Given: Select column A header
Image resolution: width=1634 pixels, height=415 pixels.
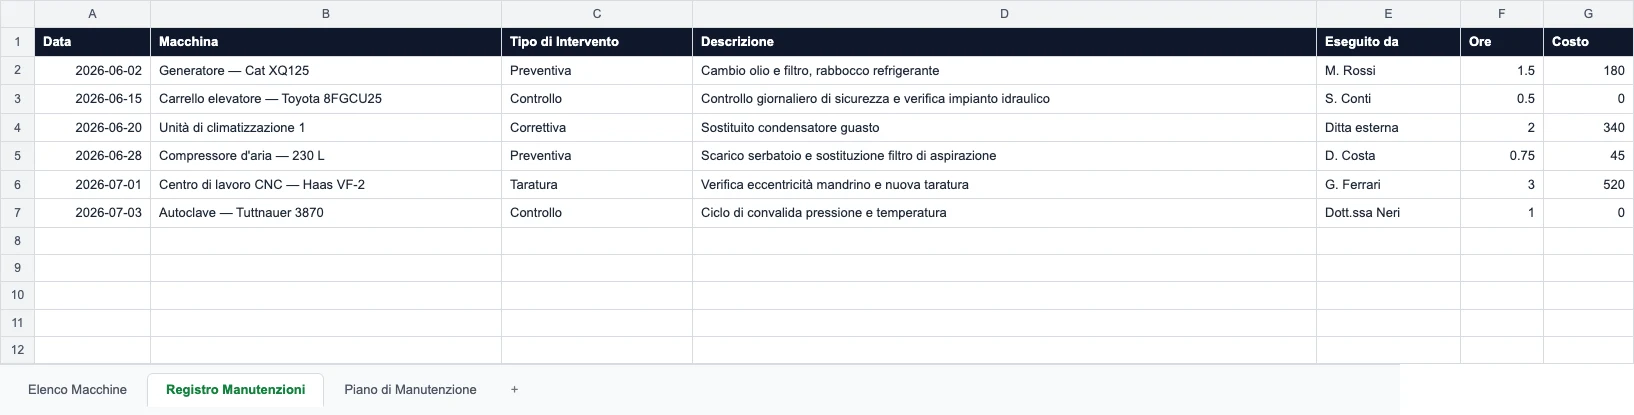Looking at the screenshot, I should pos(93,14).
